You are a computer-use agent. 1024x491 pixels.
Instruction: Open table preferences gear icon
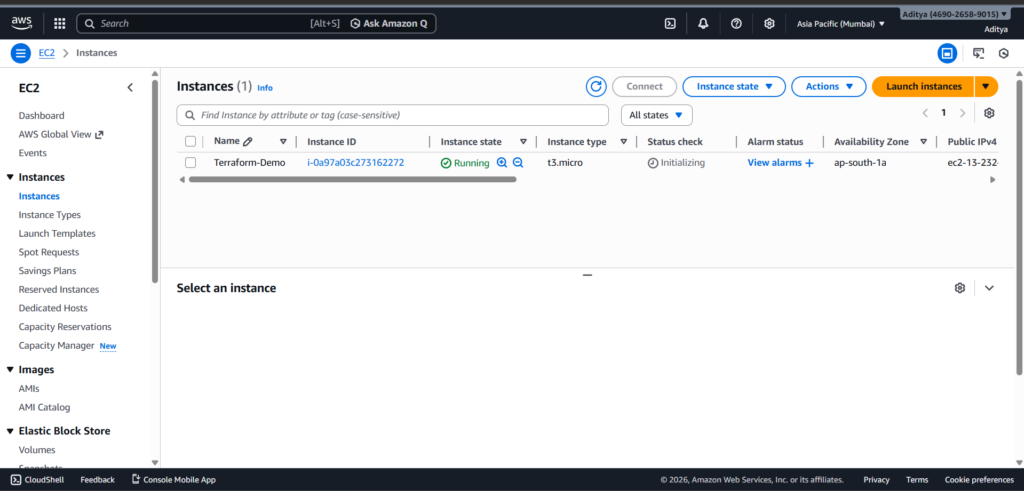989,114
